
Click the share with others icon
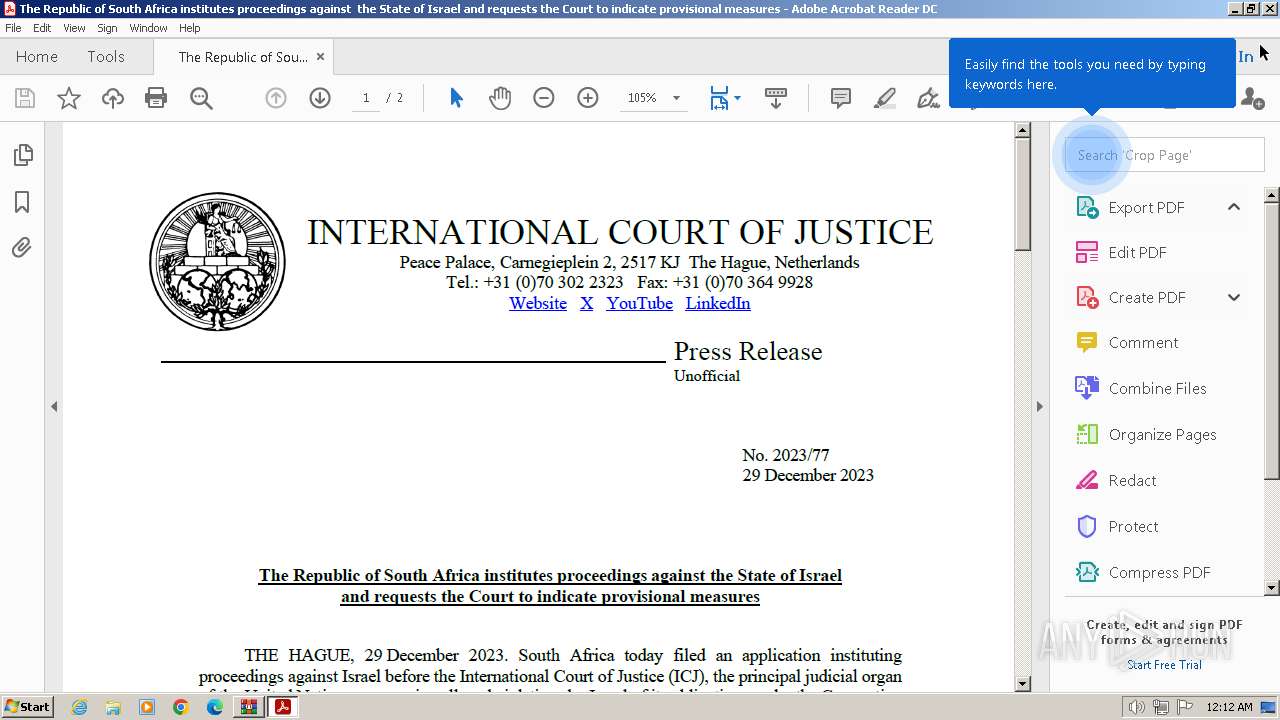1251,98
